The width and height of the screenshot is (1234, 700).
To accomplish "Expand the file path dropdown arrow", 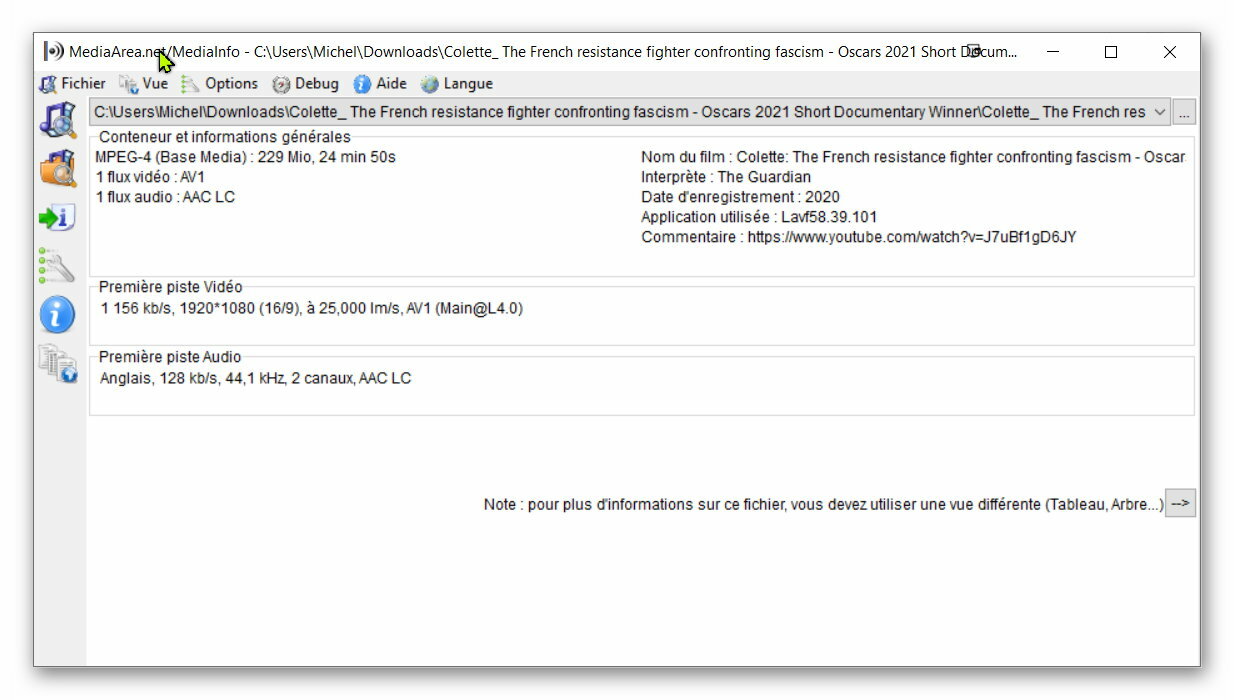I will tap(1160, 112).
